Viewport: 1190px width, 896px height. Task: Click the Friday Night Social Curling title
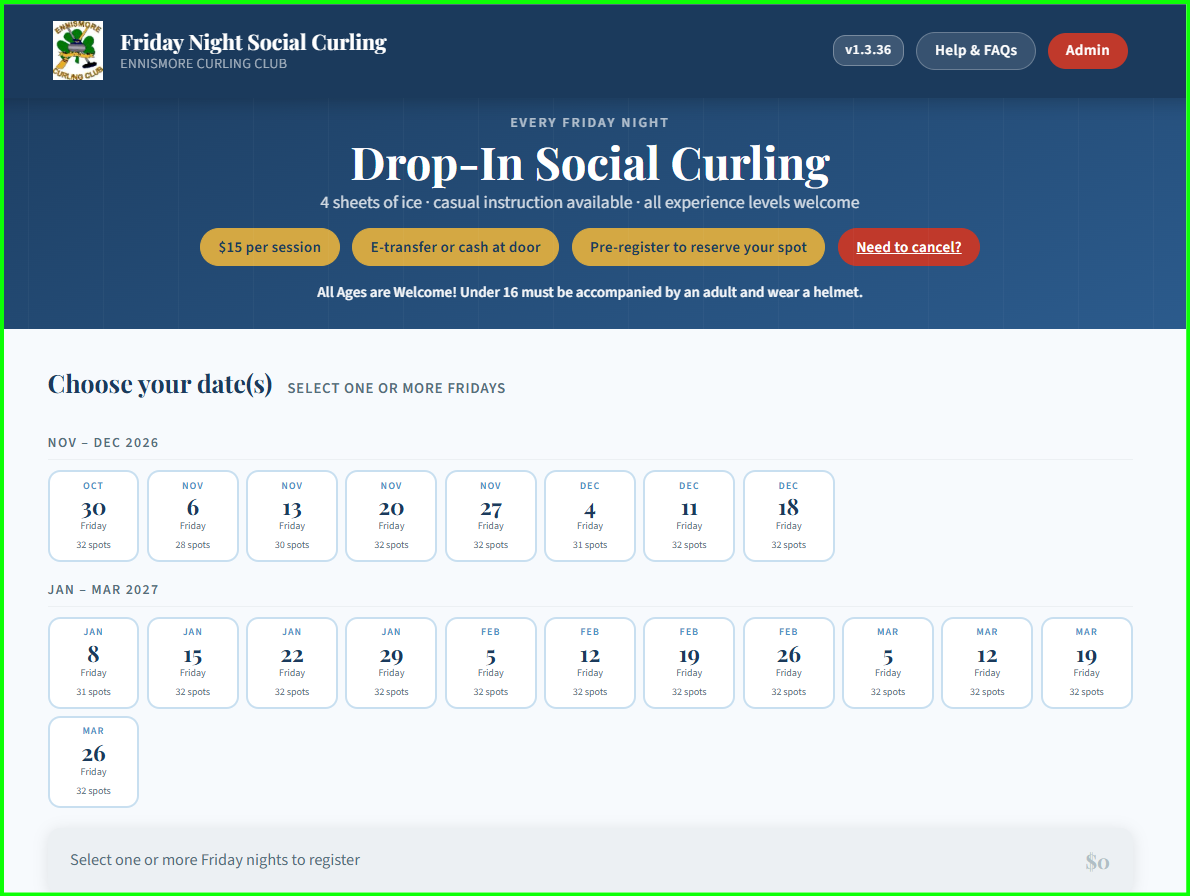coord(253,42)
